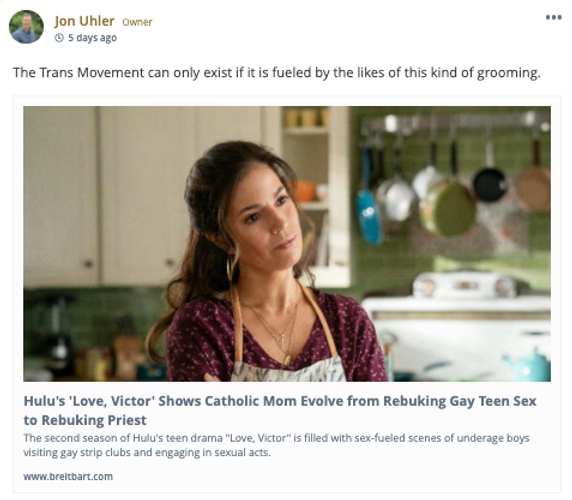Image resolution: width=572 pixels, height=500 pixels.
Task: Select the post text about Trans Movement
Action: pos(277,73)
